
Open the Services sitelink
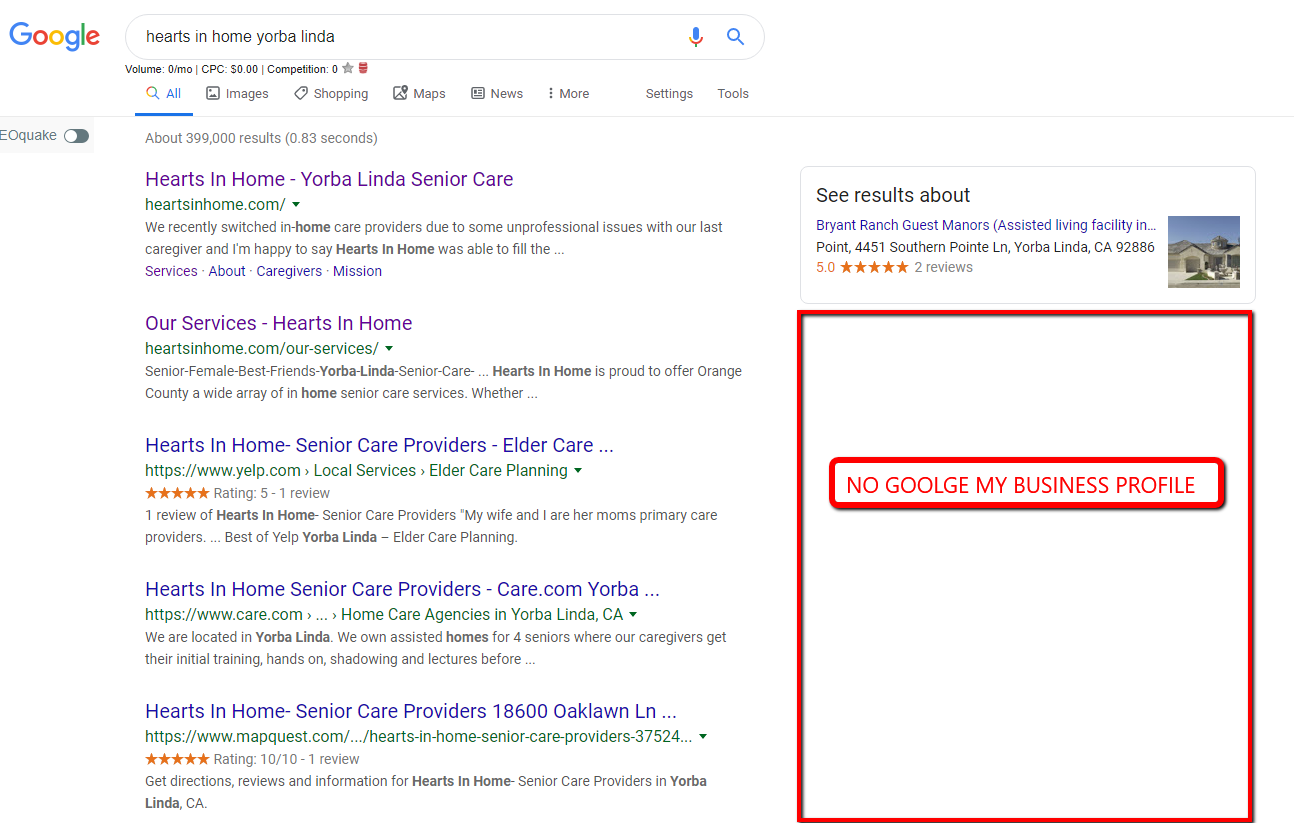[x=171, y=271]
